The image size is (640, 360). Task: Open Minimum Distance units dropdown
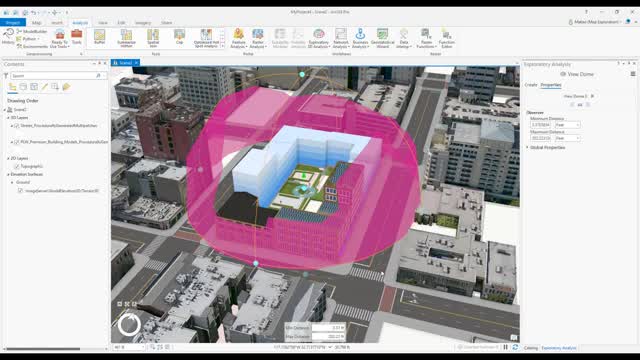coord(567,125)
